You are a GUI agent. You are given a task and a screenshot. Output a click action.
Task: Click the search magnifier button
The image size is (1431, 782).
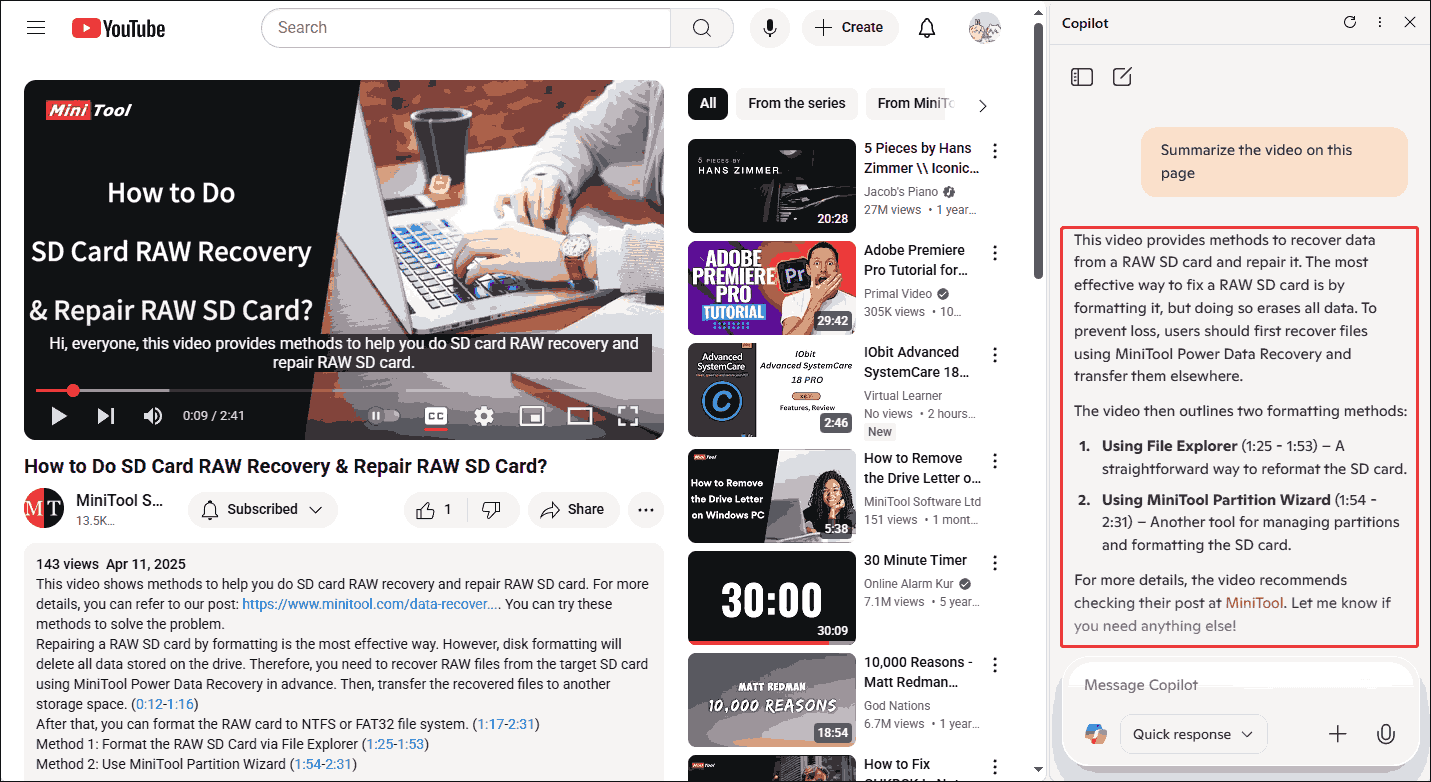pos(702,28)
